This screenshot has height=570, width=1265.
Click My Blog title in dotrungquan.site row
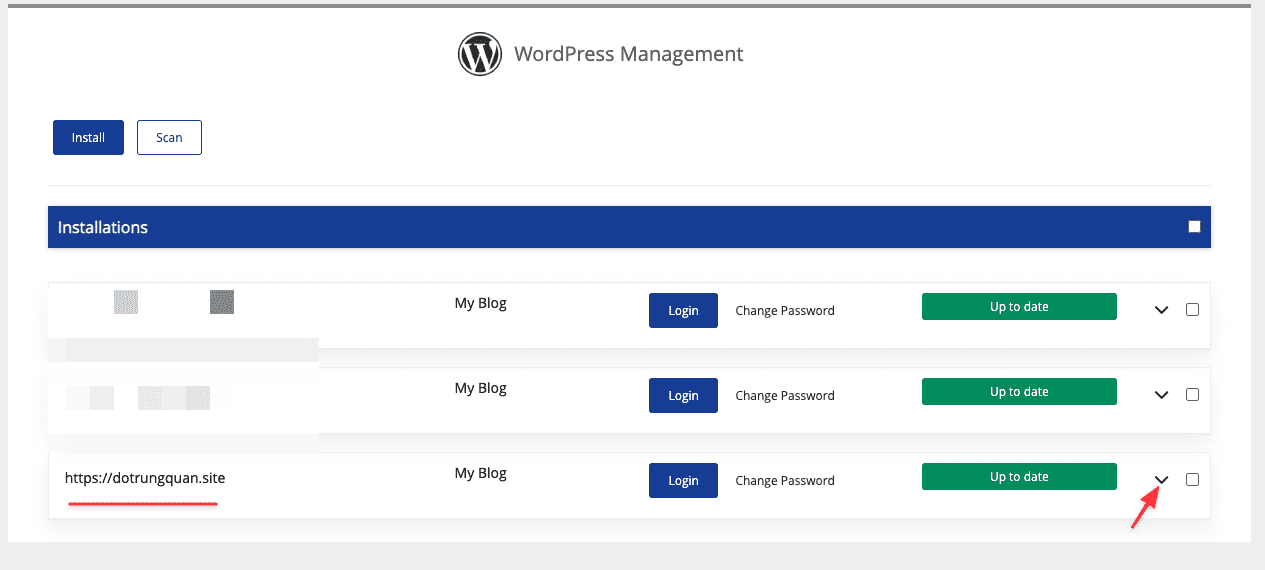tap(481, 473)
